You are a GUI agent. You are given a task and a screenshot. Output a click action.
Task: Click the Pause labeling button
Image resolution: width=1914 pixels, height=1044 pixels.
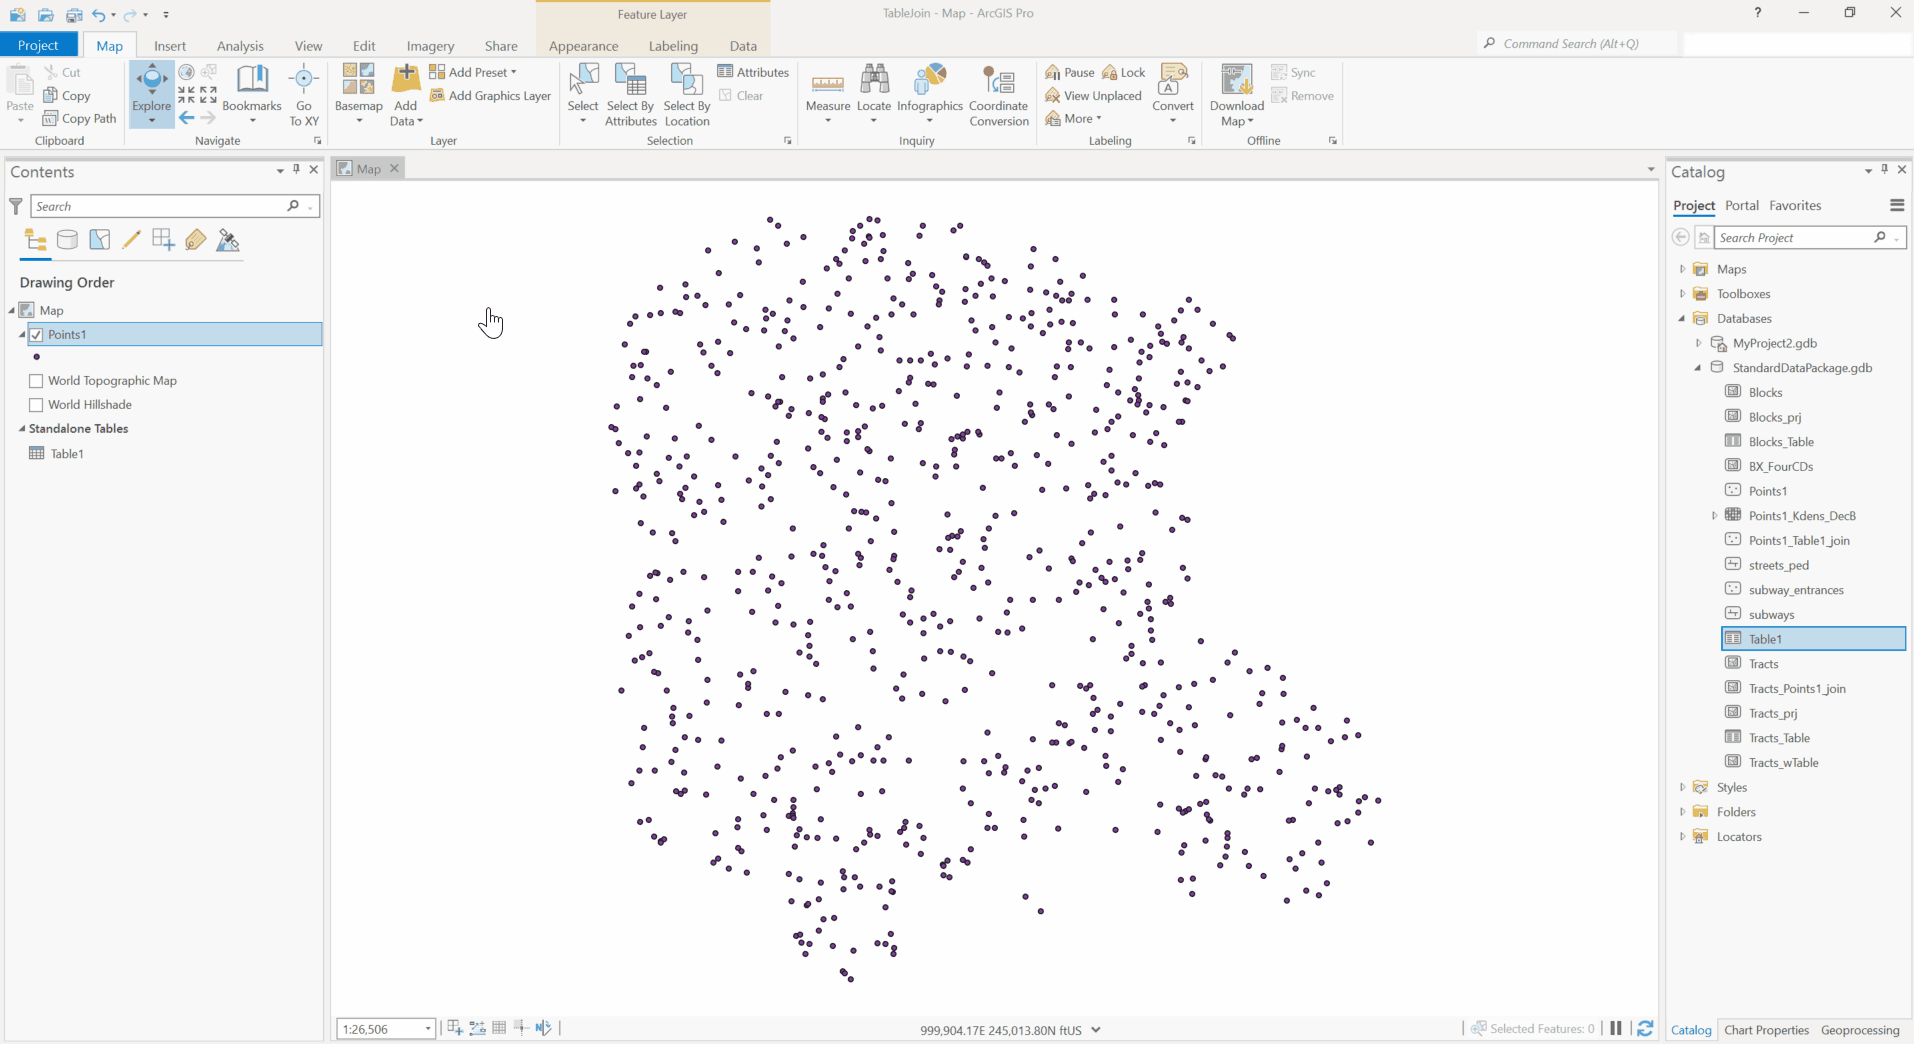[x=1069, y=72]
